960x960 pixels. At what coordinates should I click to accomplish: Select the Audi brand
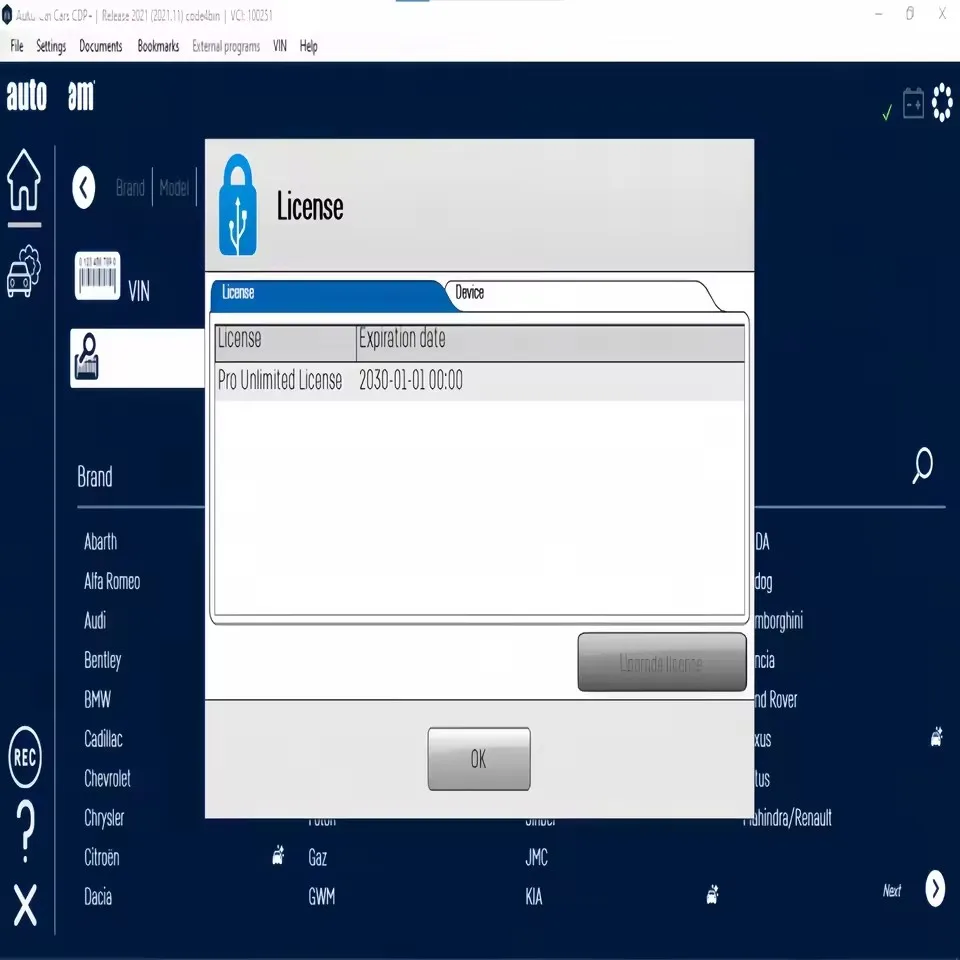point(95,621)
